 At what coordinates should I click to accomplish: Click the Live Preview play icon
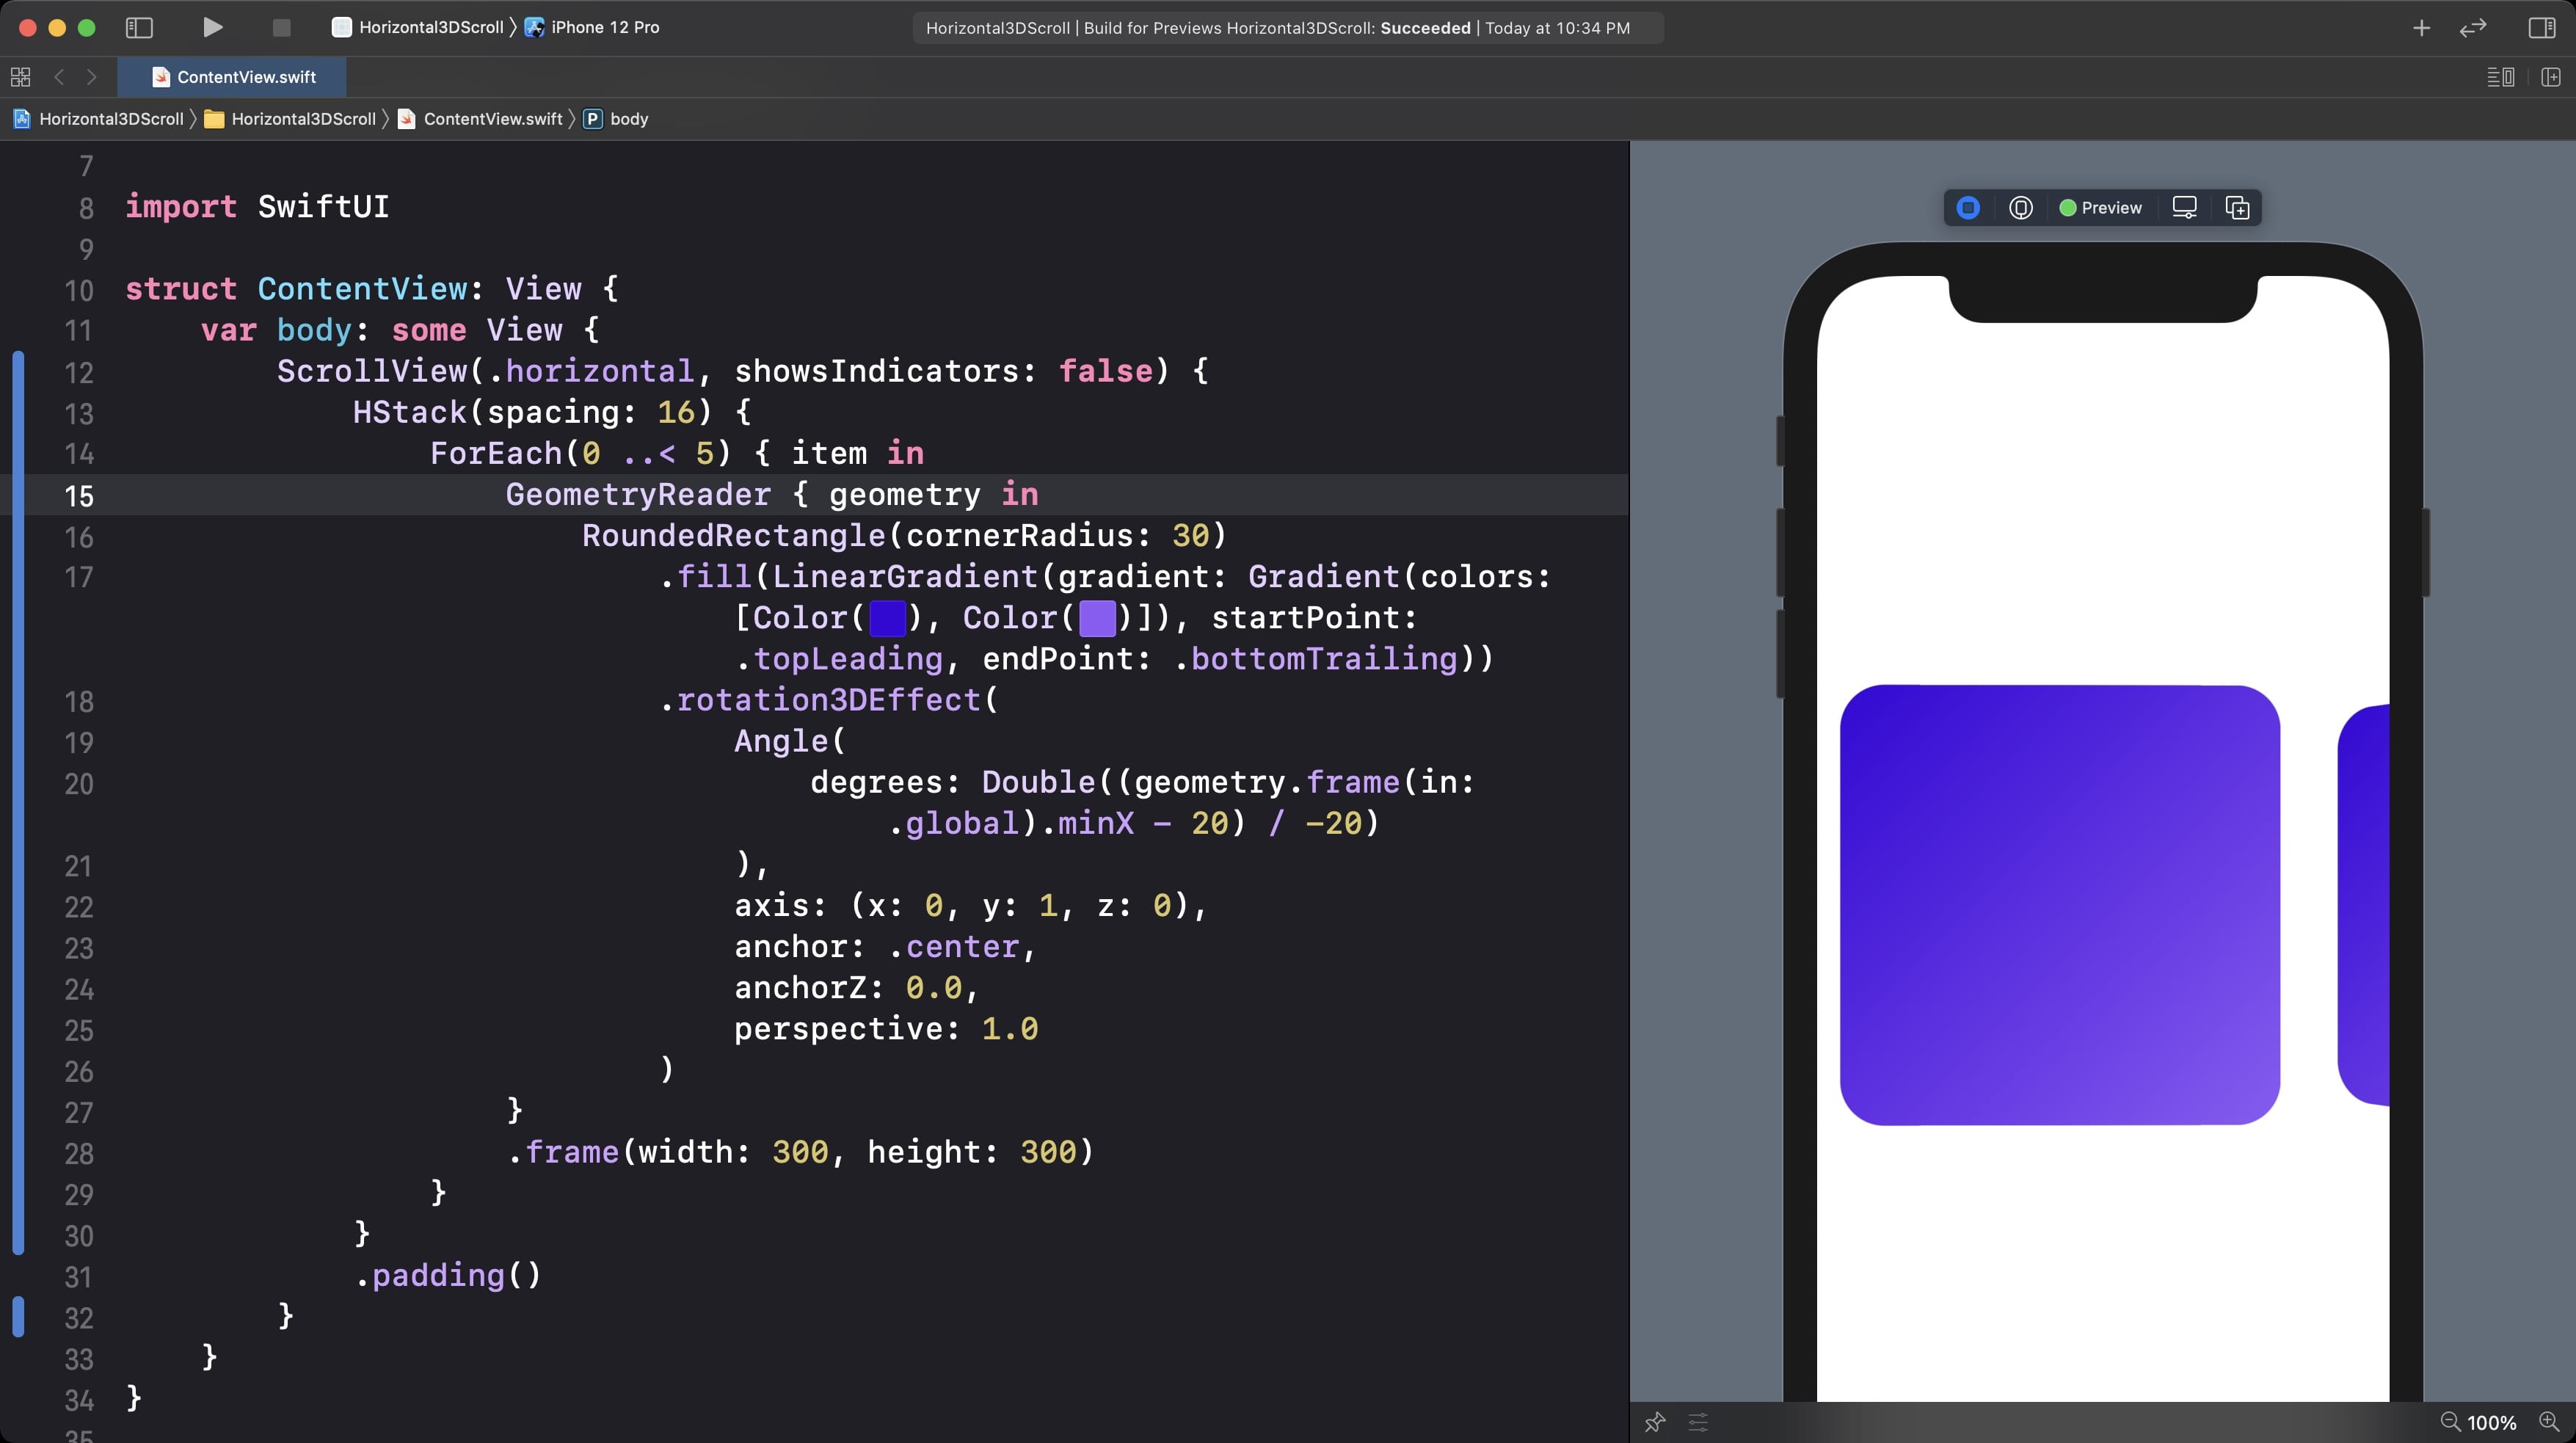pyautogui.click(x=1968, y=208)
